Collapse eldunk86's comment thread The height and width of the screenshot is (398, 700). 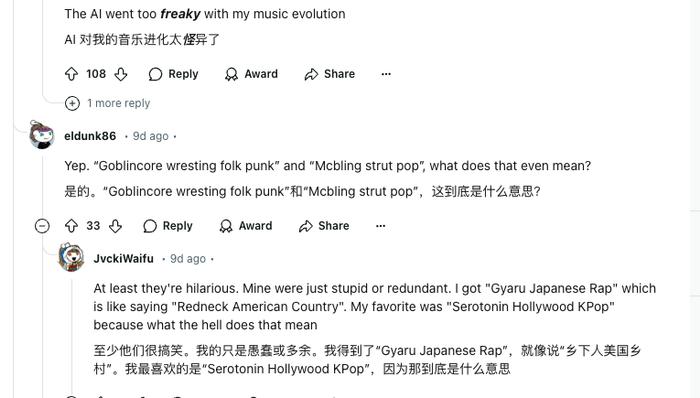42,226
